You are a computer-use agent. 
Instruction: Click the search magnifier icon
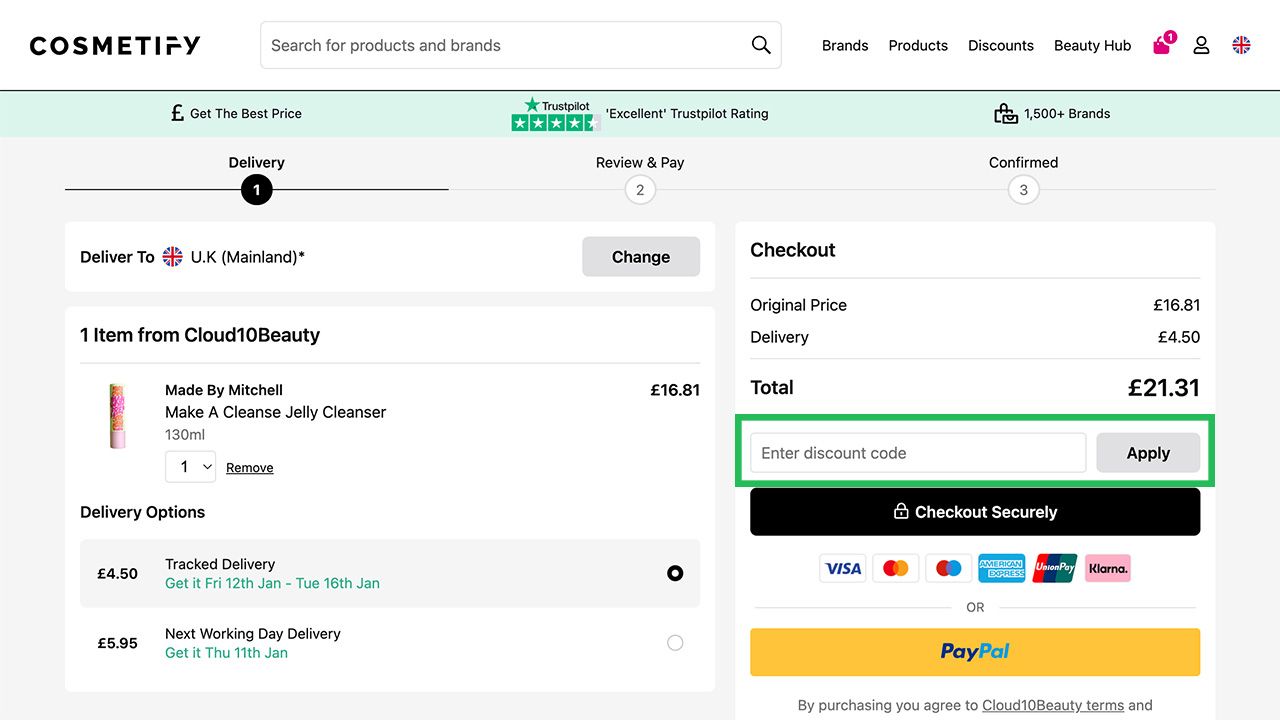coord(761,45)
